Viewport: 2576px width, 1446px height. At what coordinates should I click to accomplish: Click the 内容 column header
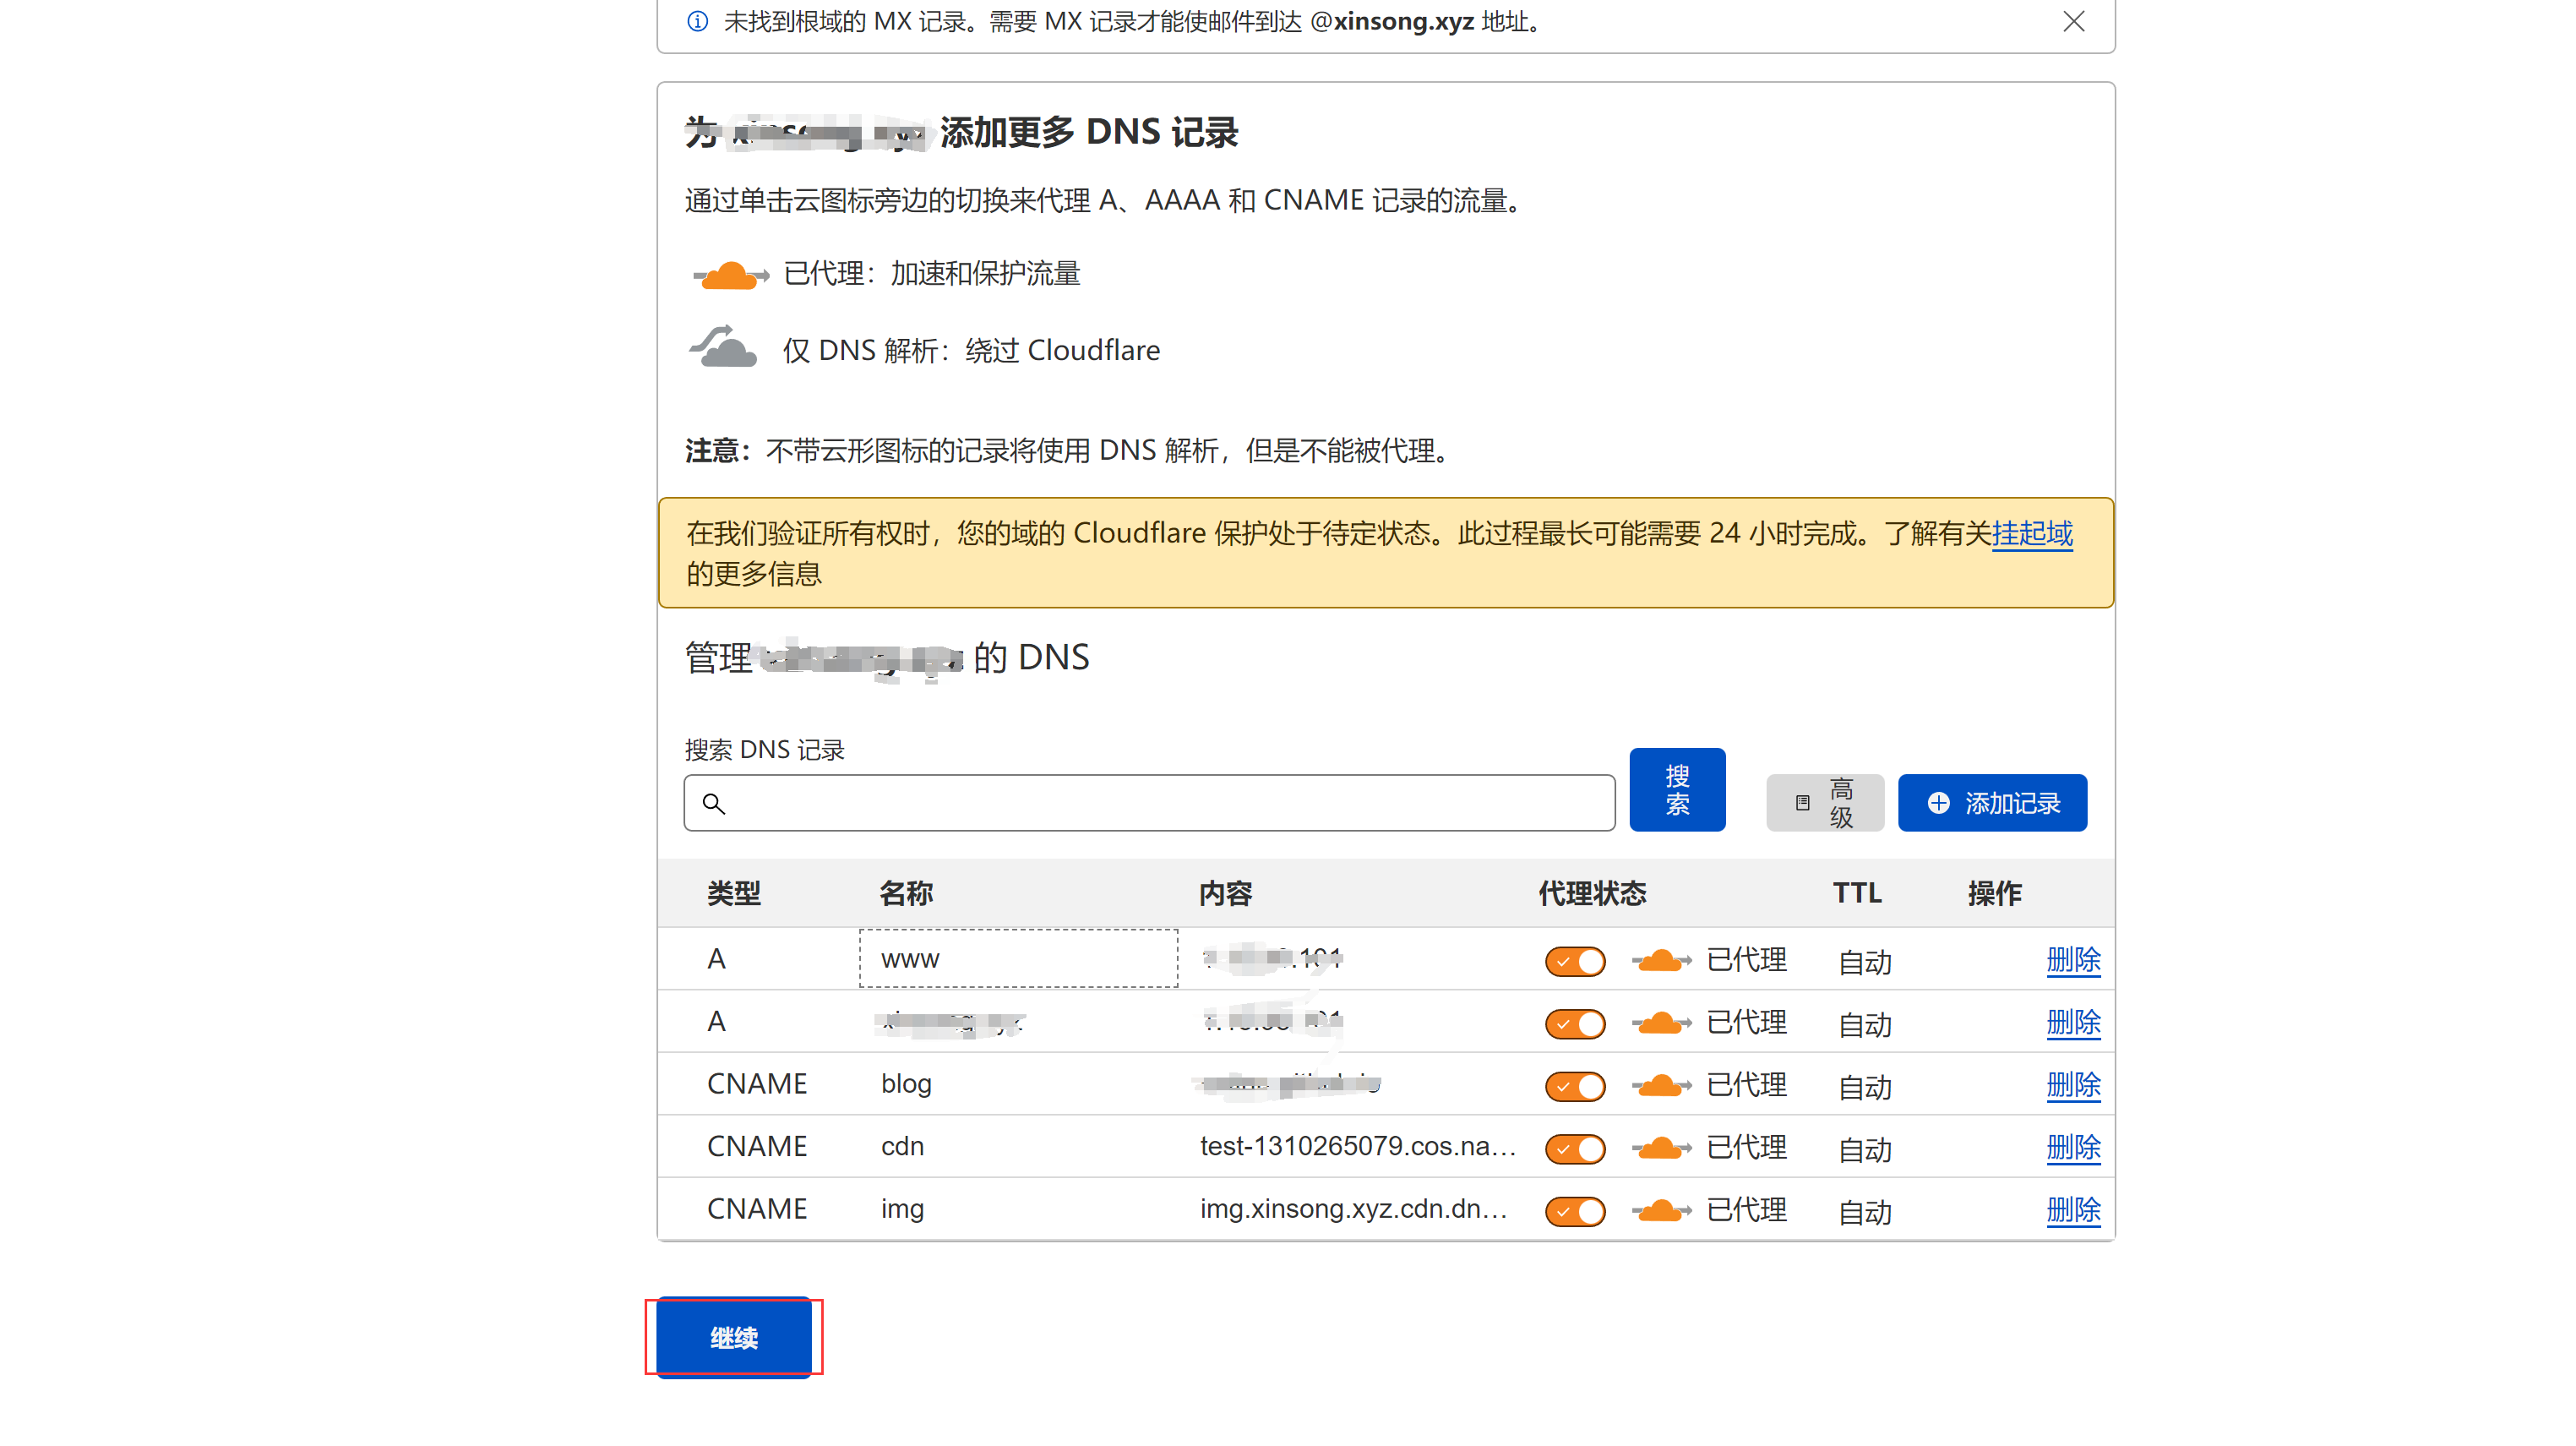coord(1225,893)
